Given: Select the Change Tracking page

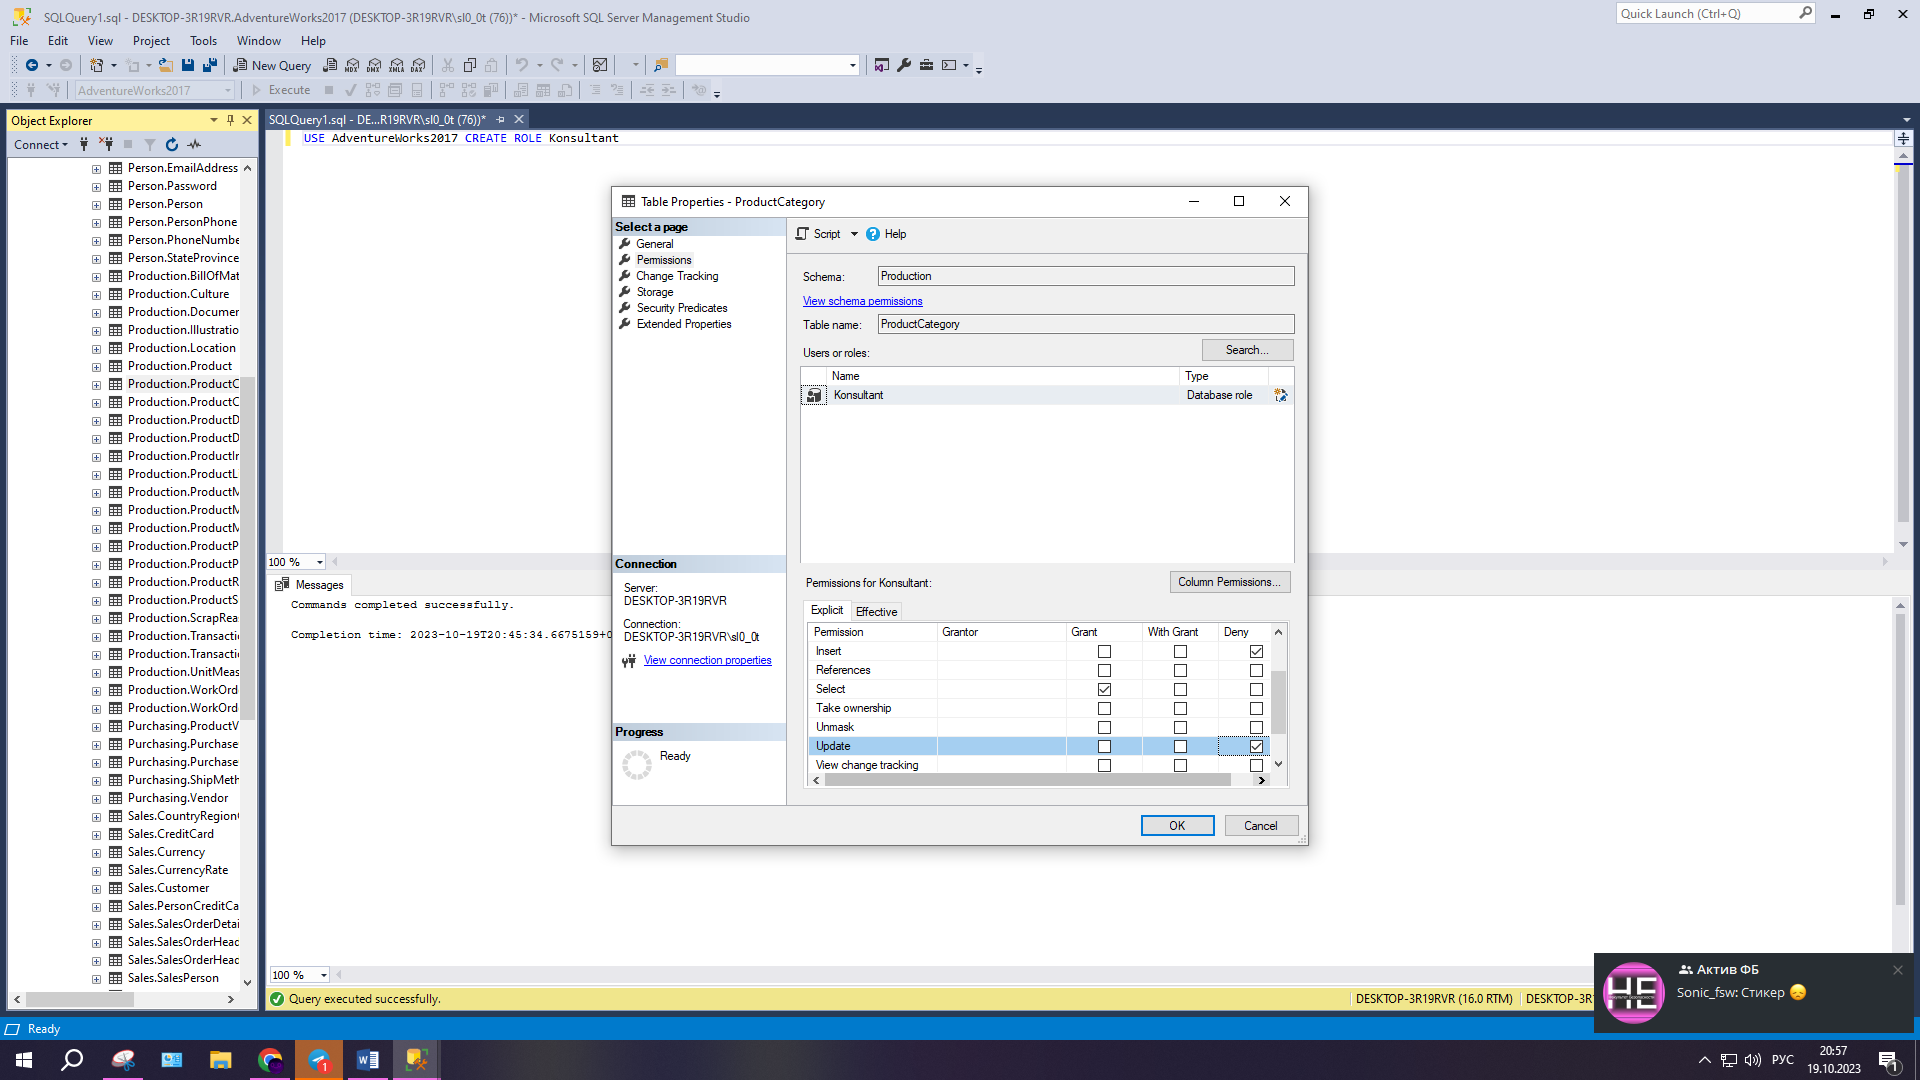Looking at the screenshot, I should tap(677, 276).
